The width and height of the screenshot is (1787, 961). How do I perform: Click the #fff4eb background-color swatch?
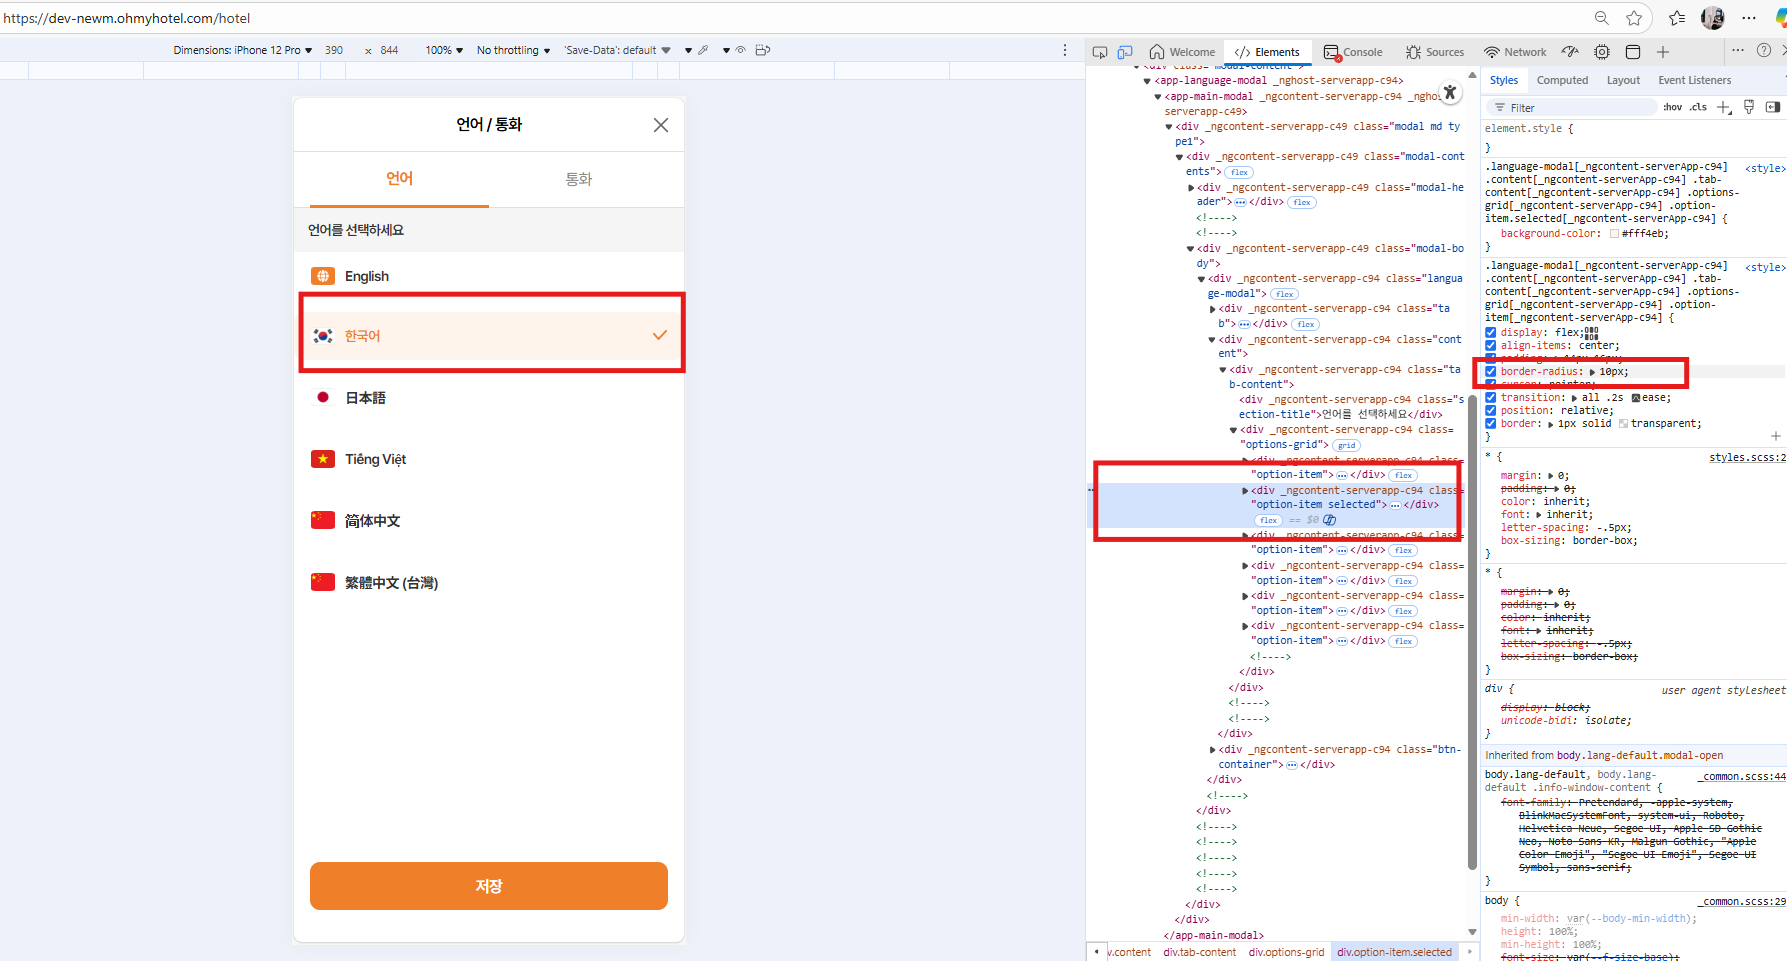1614,234
